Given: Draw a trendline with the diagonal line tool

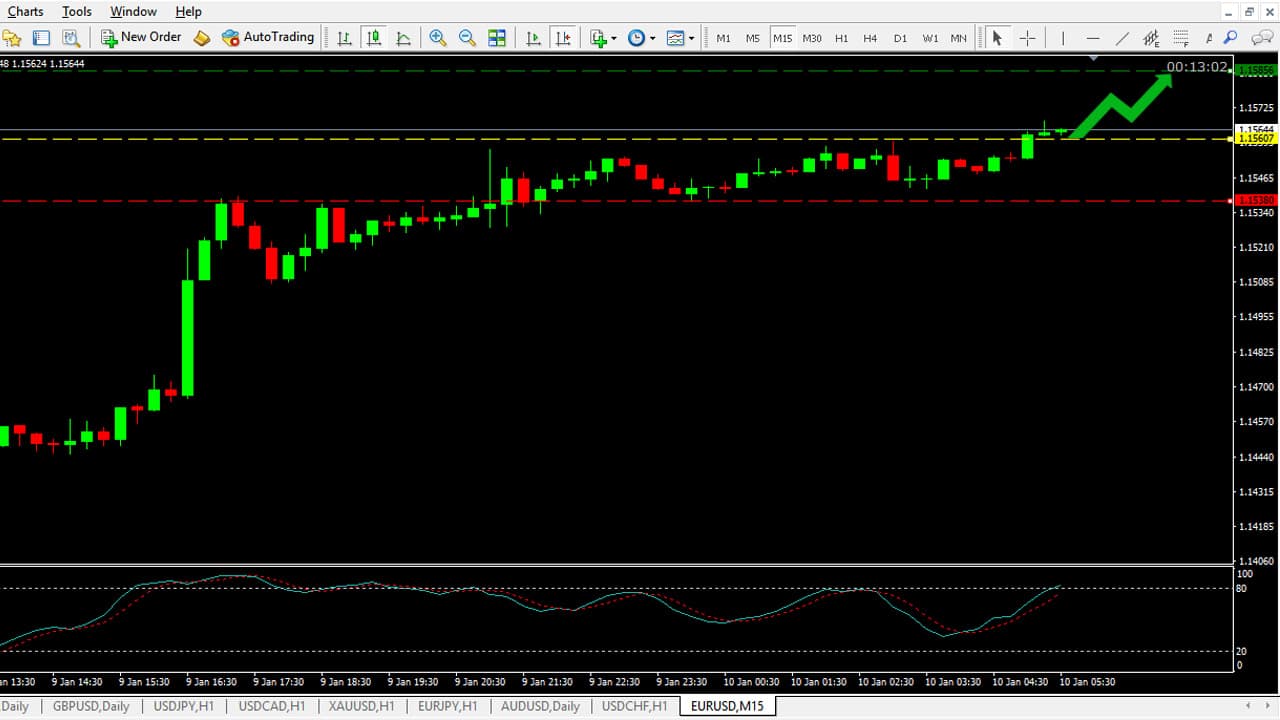Looking at the screenshot, I should coord(1122,38).
